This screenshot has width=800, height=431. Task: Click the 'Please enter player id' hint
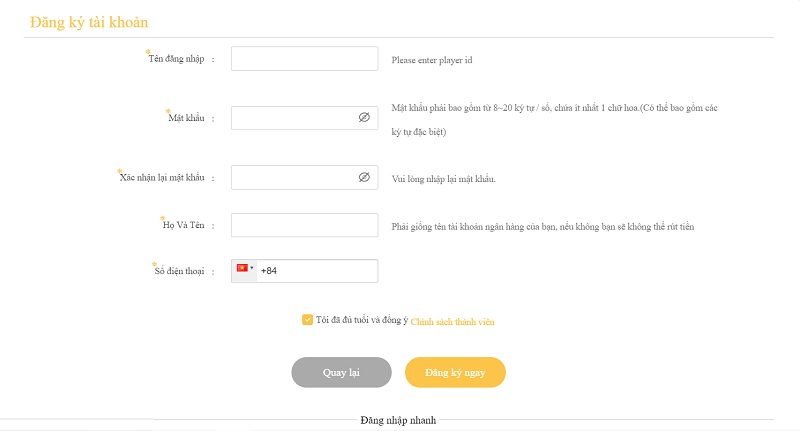pyautogui.click(x=431, y=60)
